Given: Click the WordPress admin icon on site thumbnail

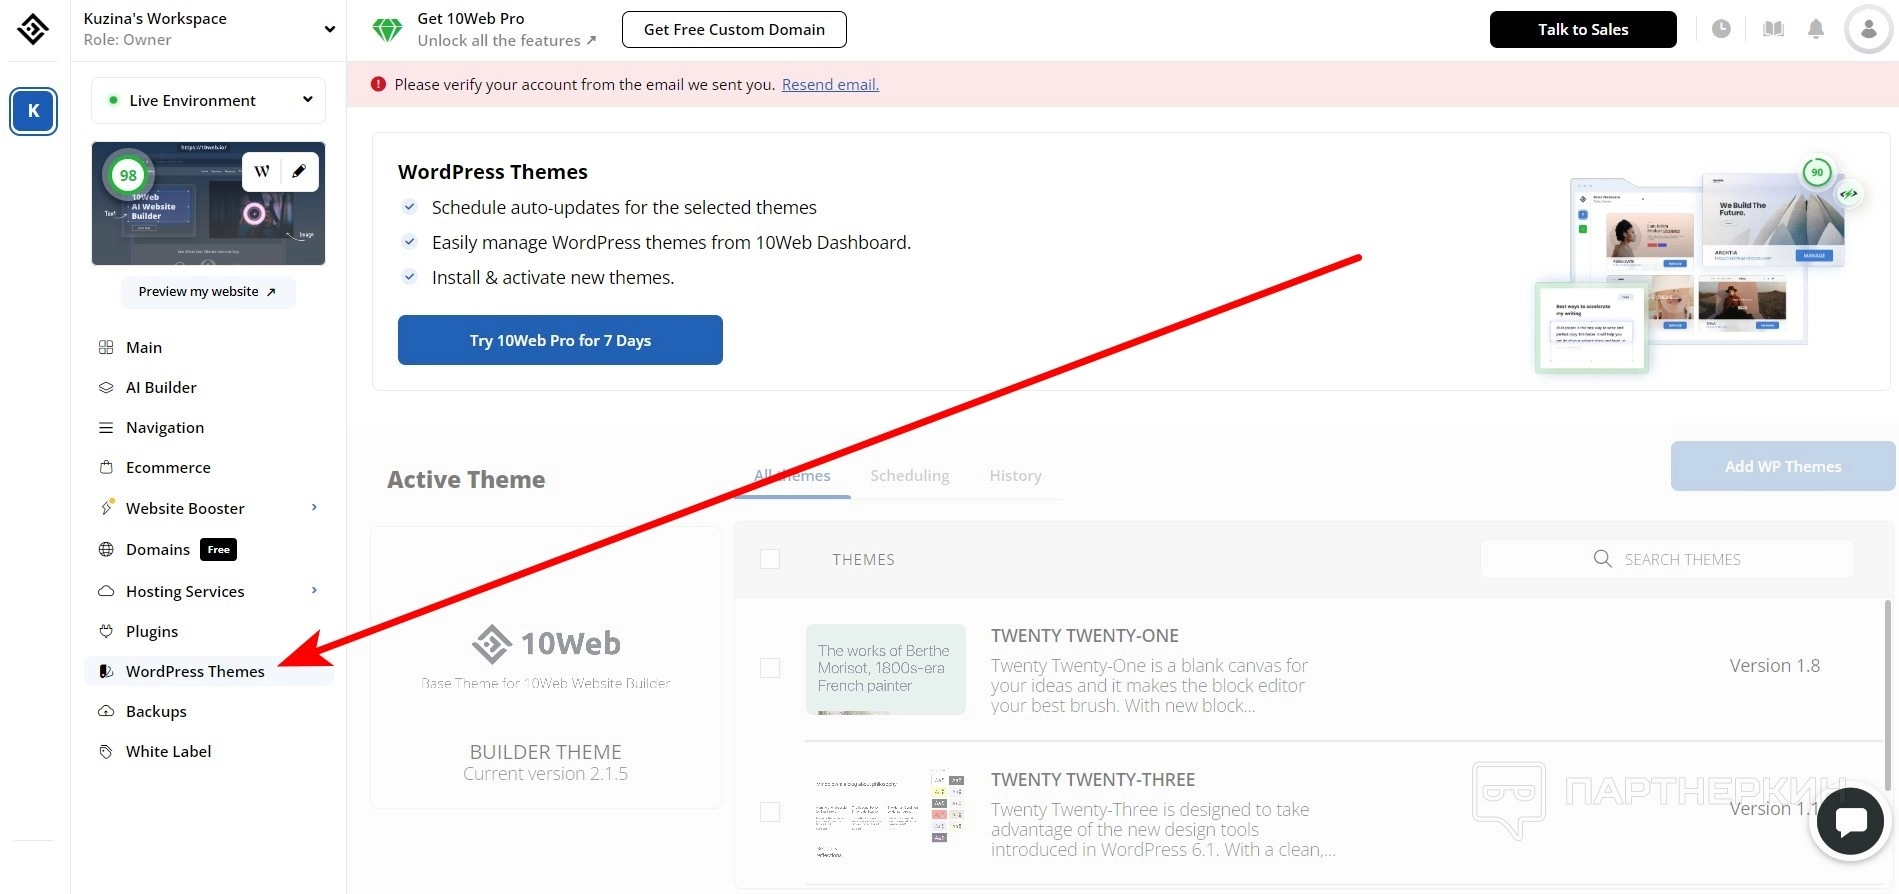Looking at the screenshot, I should (x=262, y=171).
